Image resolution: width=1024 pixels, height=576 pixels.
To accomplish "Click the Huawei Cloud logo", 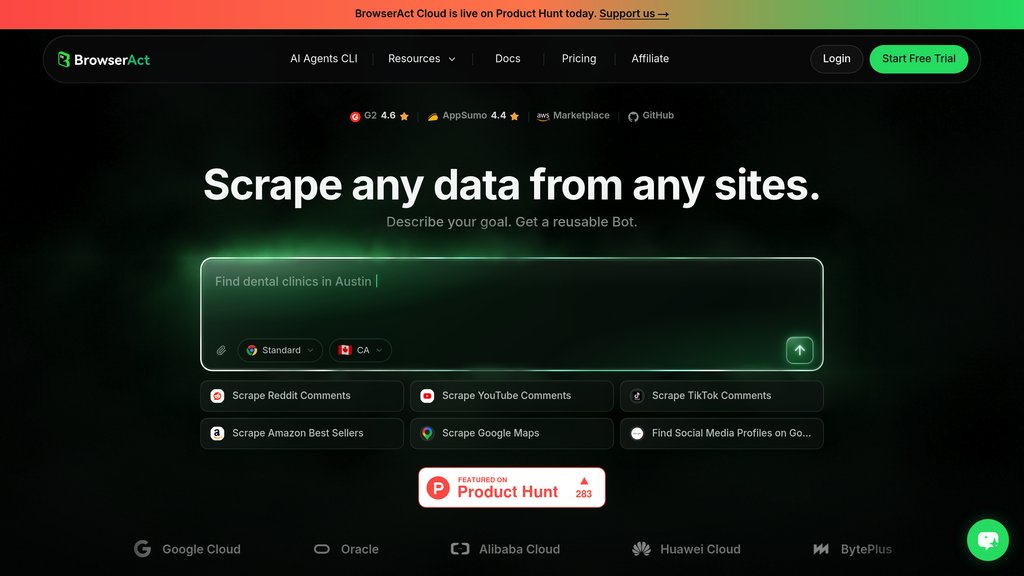I will tap(686, 549).
